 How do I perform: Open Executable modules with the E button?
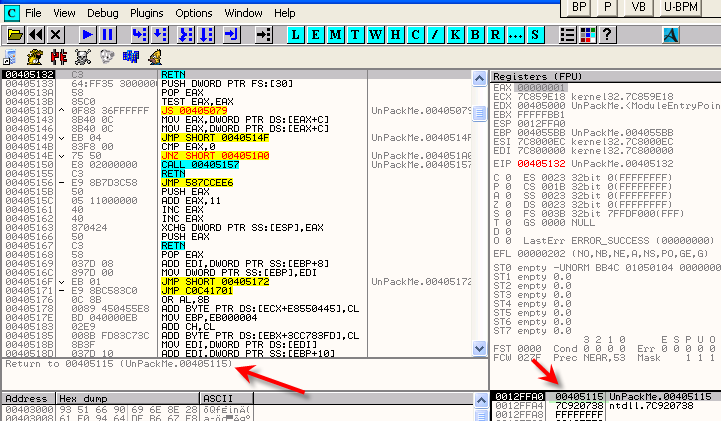[315, 34]
